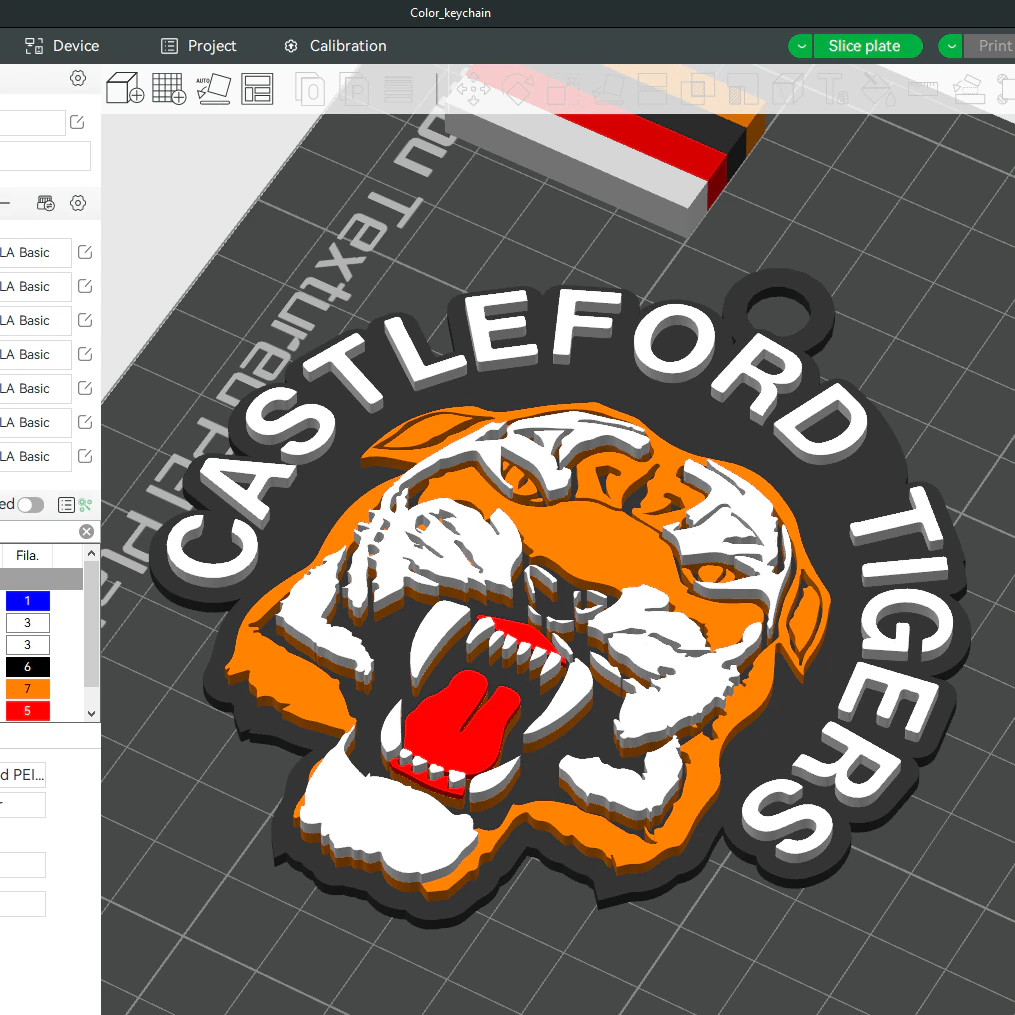Click the process settings list icon

(66, 505)
